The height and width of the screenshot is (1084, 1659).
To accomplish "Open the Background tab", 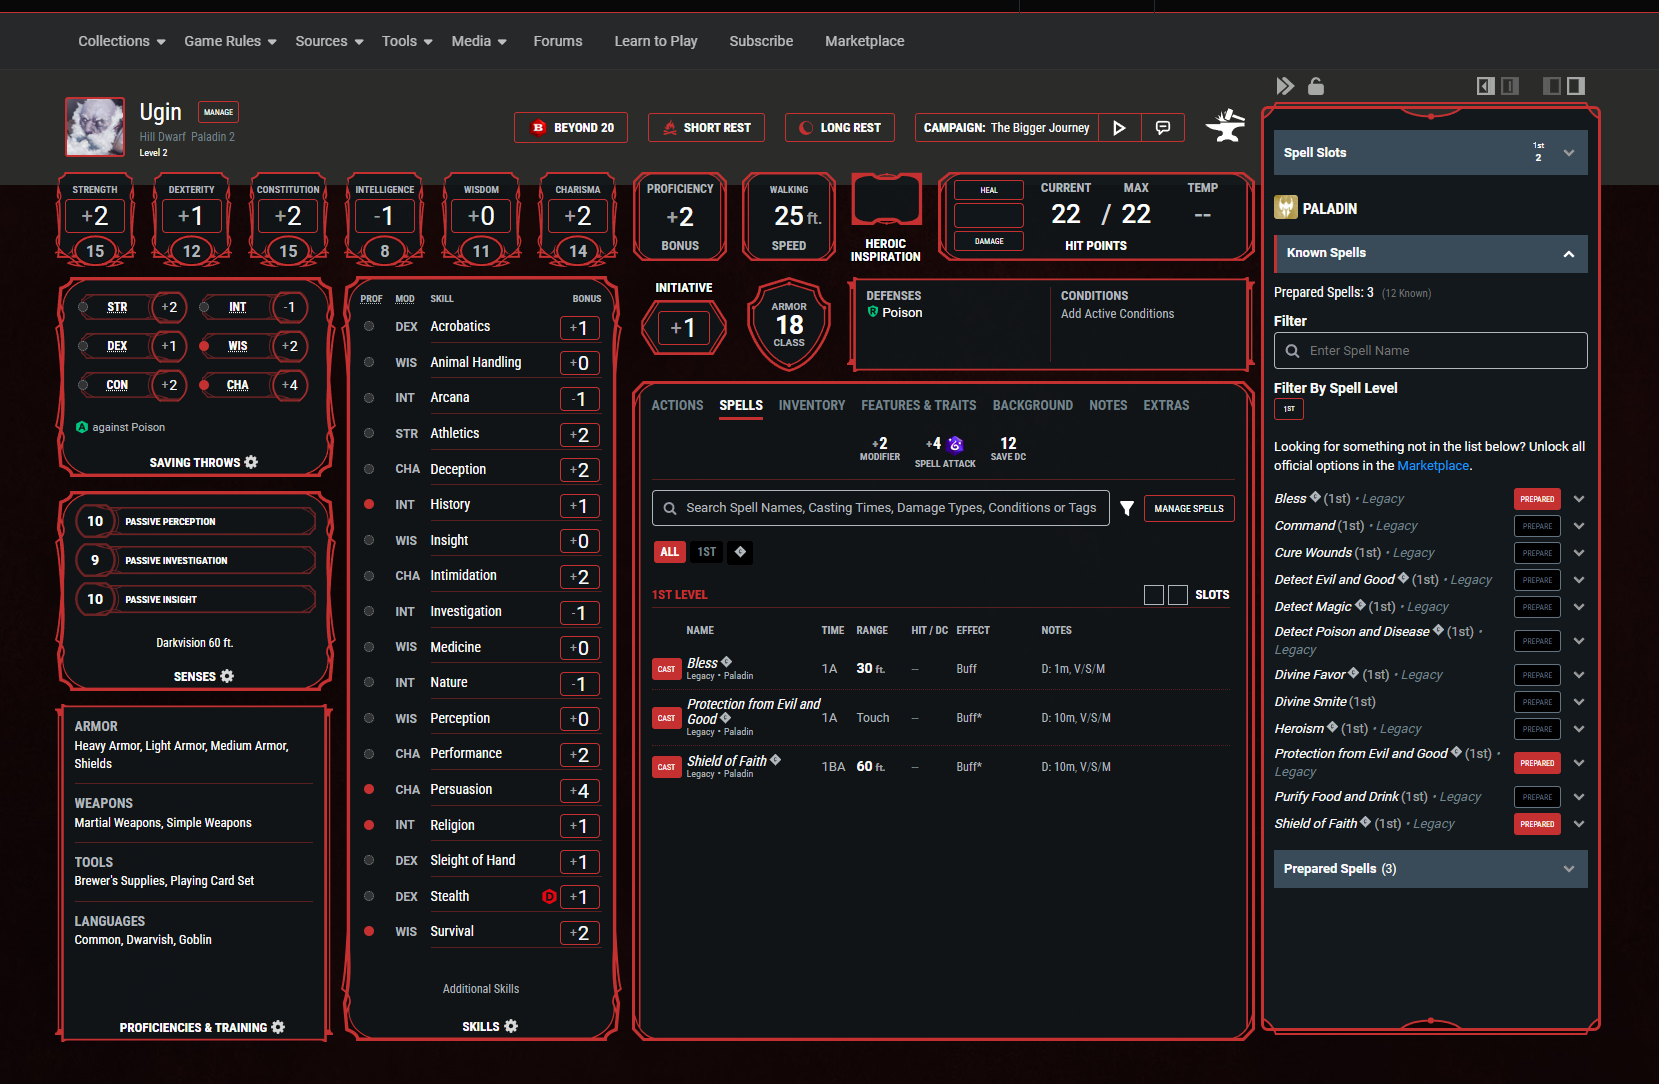I will pyautogui.click(x=1033, y=405).
